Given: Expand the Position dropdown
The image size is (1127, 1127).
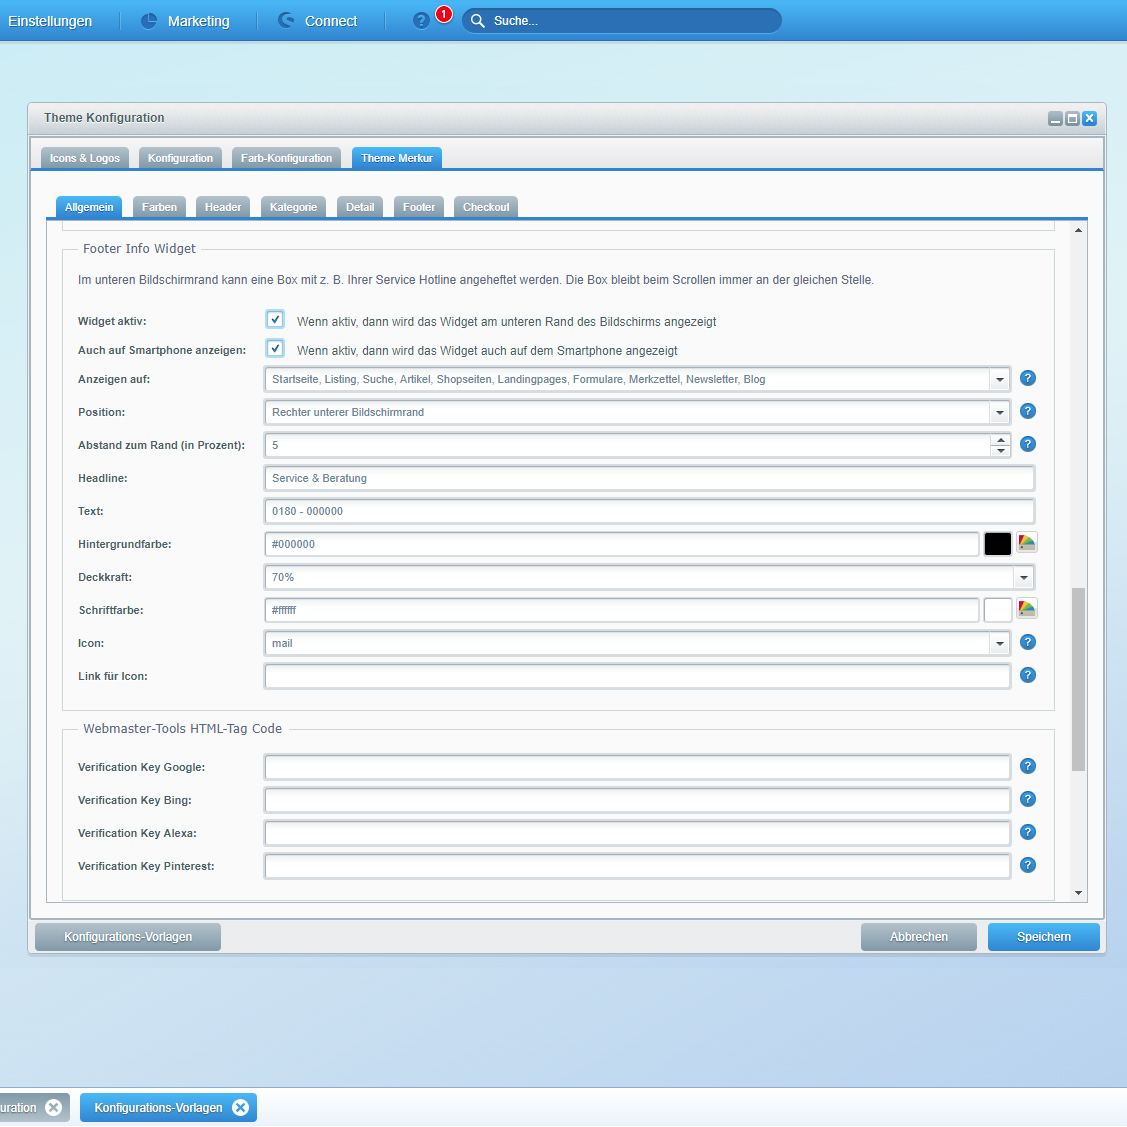Looking at the screenshot, I should [999, 412].
